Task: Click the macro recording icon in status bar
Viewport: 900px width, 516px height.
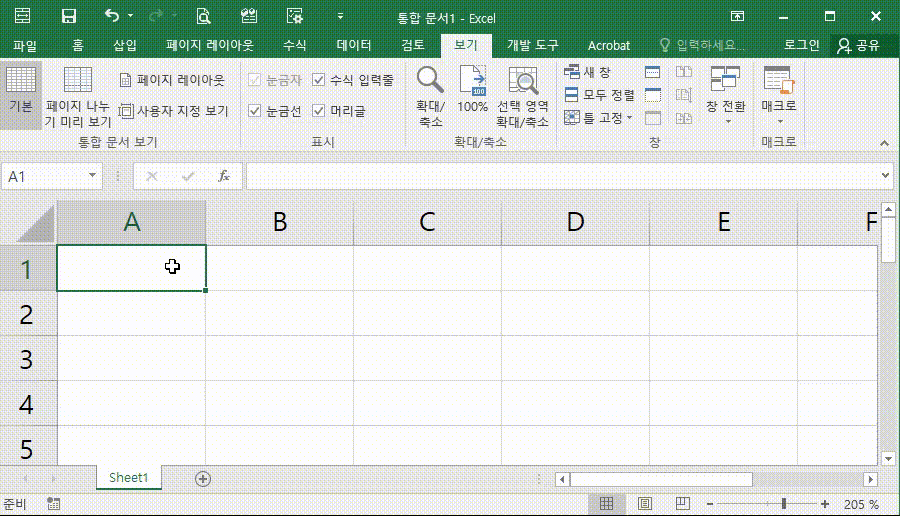Action: coord(53,504)
